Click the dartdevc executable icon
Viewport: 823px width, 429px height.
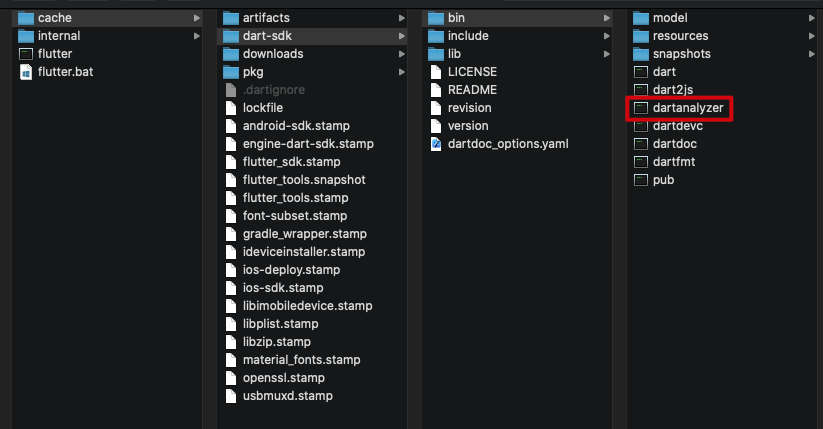click(x=641, y=126)
